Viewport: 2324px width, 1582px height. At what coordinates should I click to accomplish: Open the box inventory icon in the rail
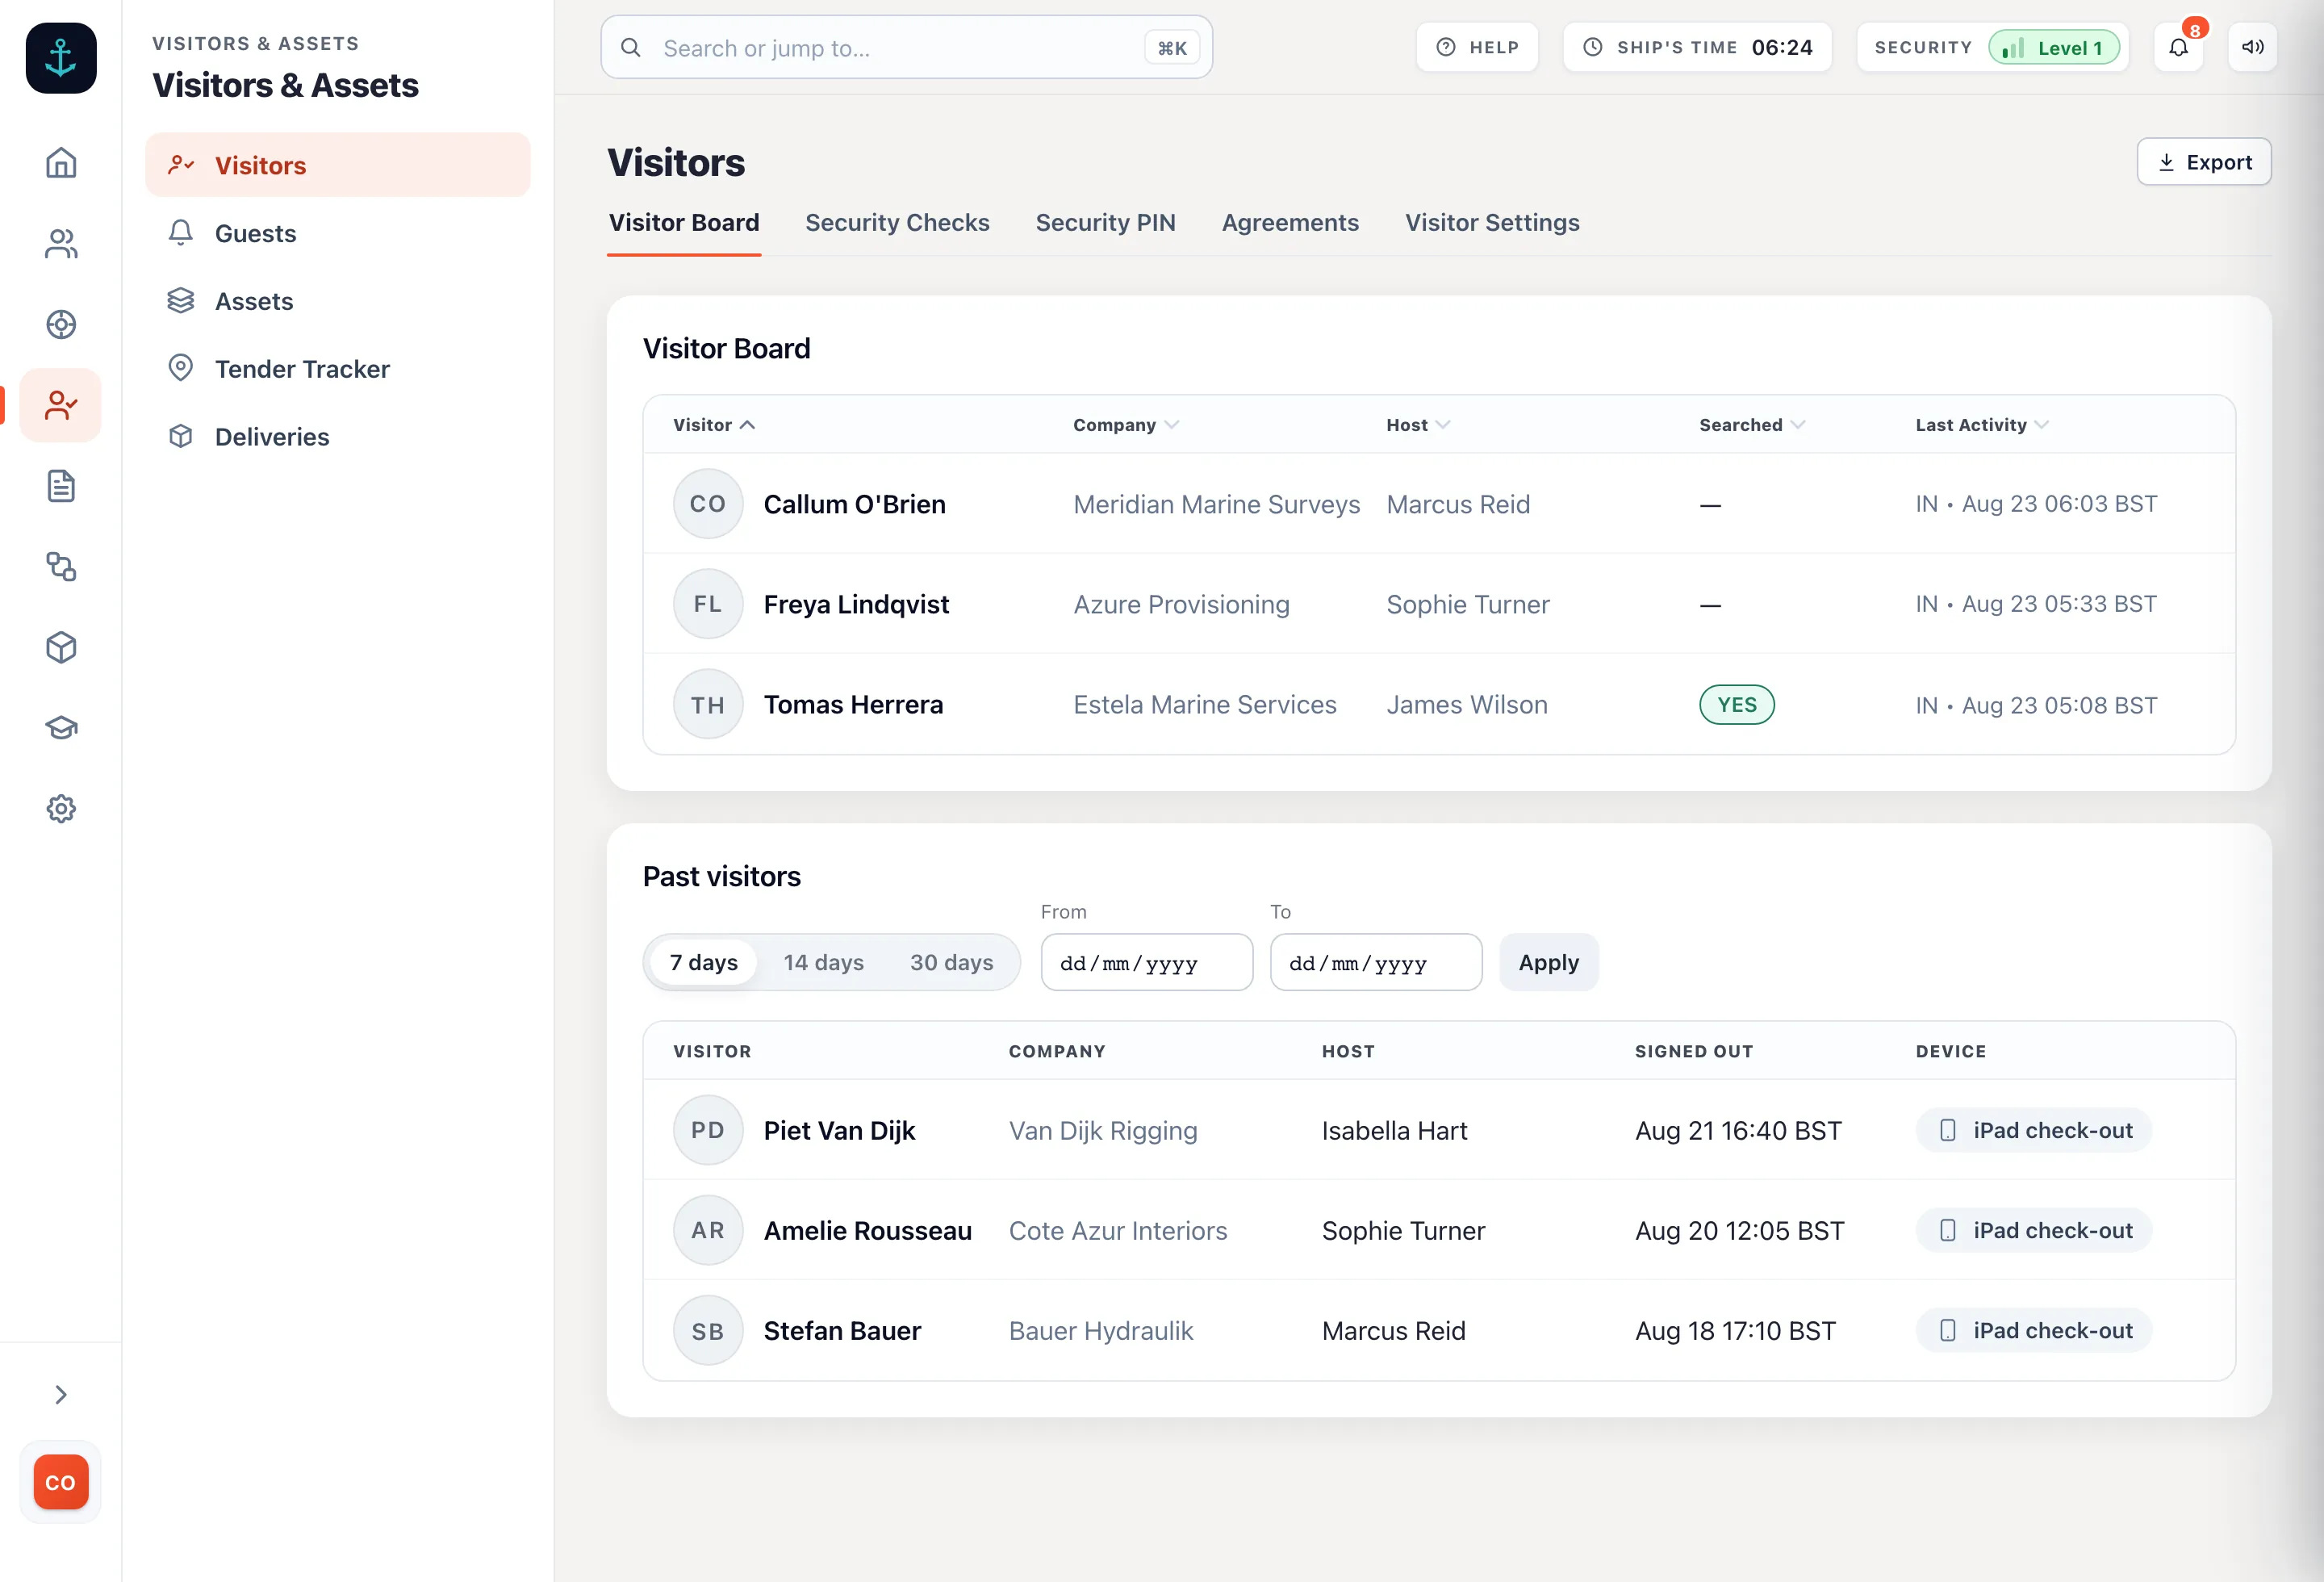coord(61,647)
